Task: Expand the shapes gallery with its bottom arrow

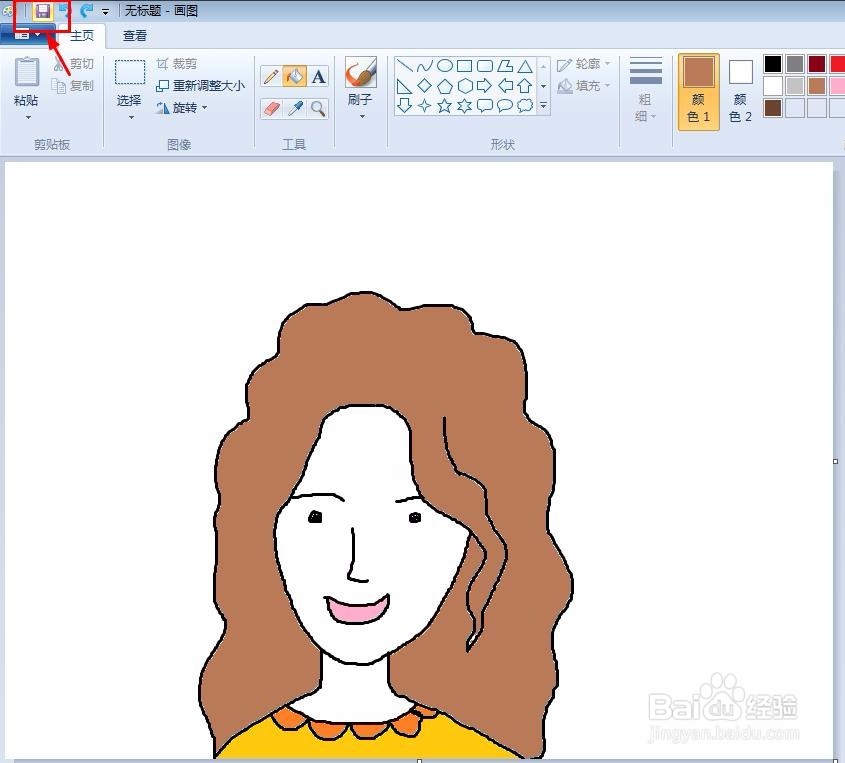Action: (x=543, y=105)
